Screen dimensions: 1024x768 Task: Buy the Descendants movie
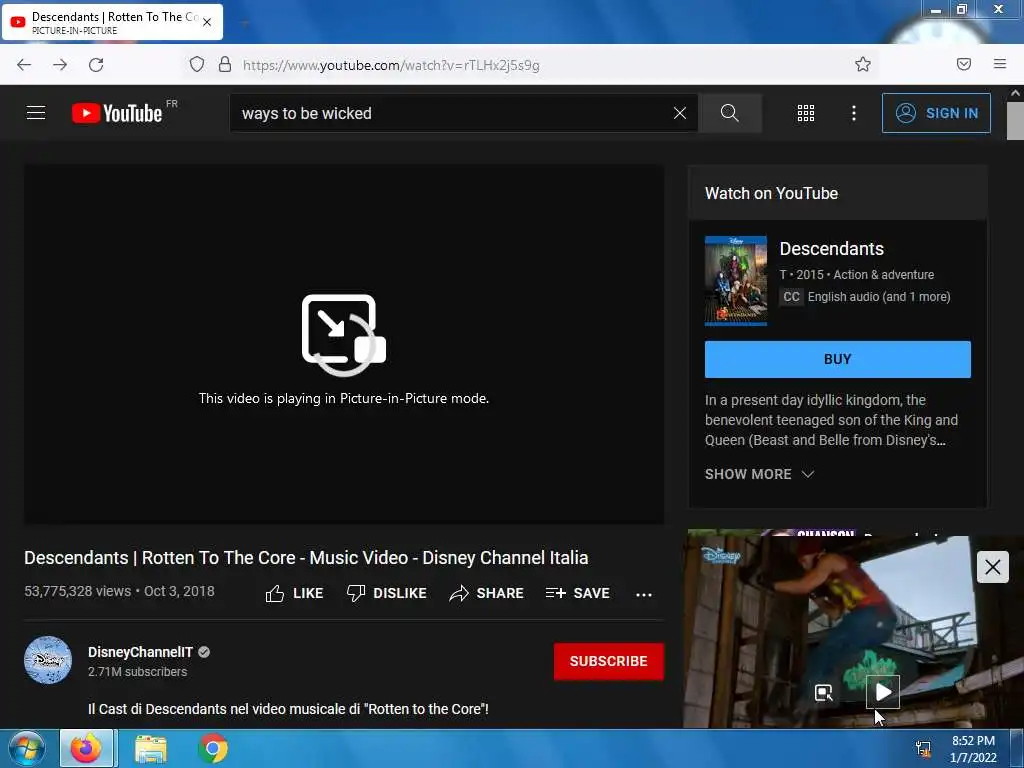tap(838, 359)
